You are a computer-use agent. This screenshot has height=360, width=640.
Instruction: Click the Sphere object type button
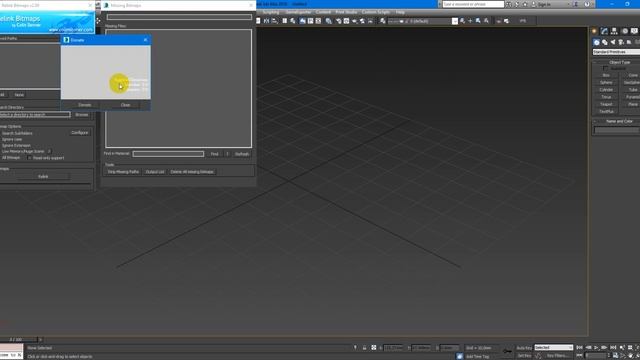[606, 82]
